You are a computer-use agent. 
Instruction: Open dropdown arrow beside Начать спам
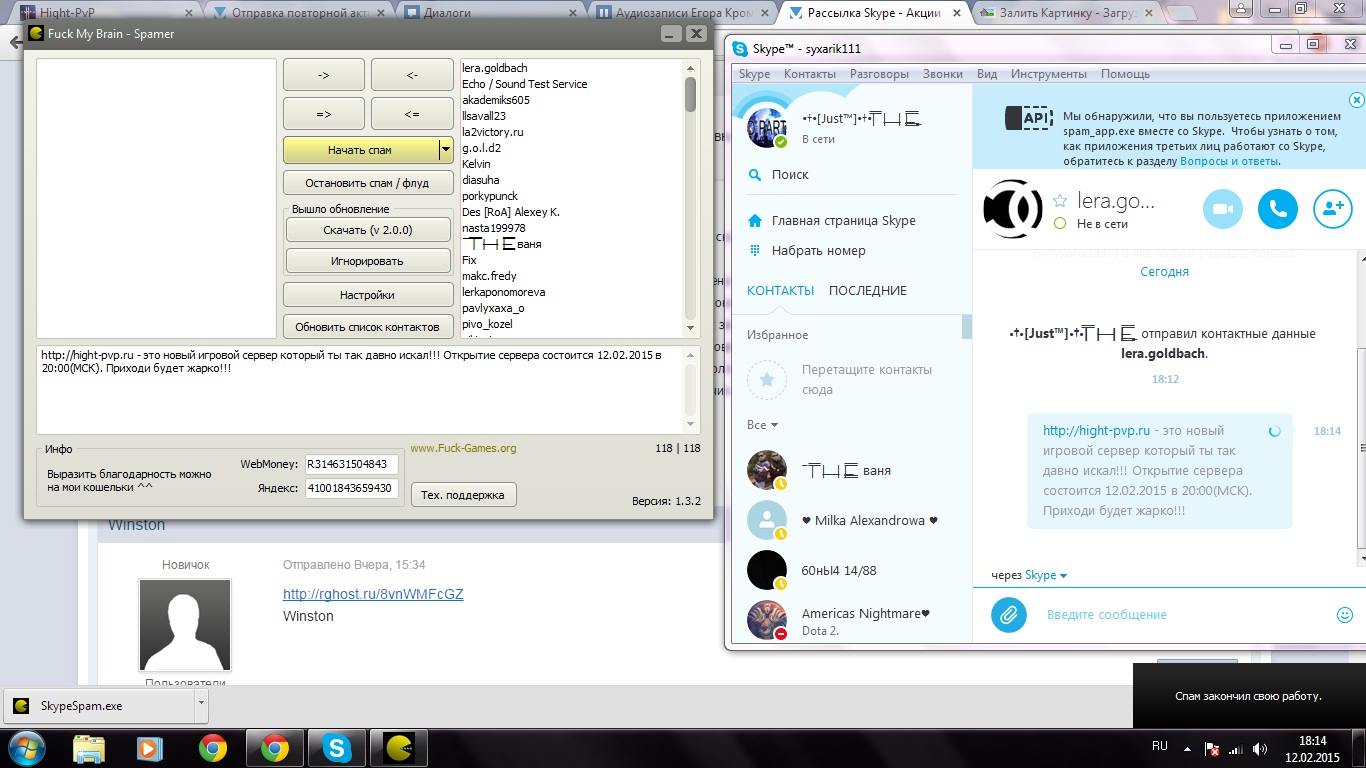(x=445, y=150)
